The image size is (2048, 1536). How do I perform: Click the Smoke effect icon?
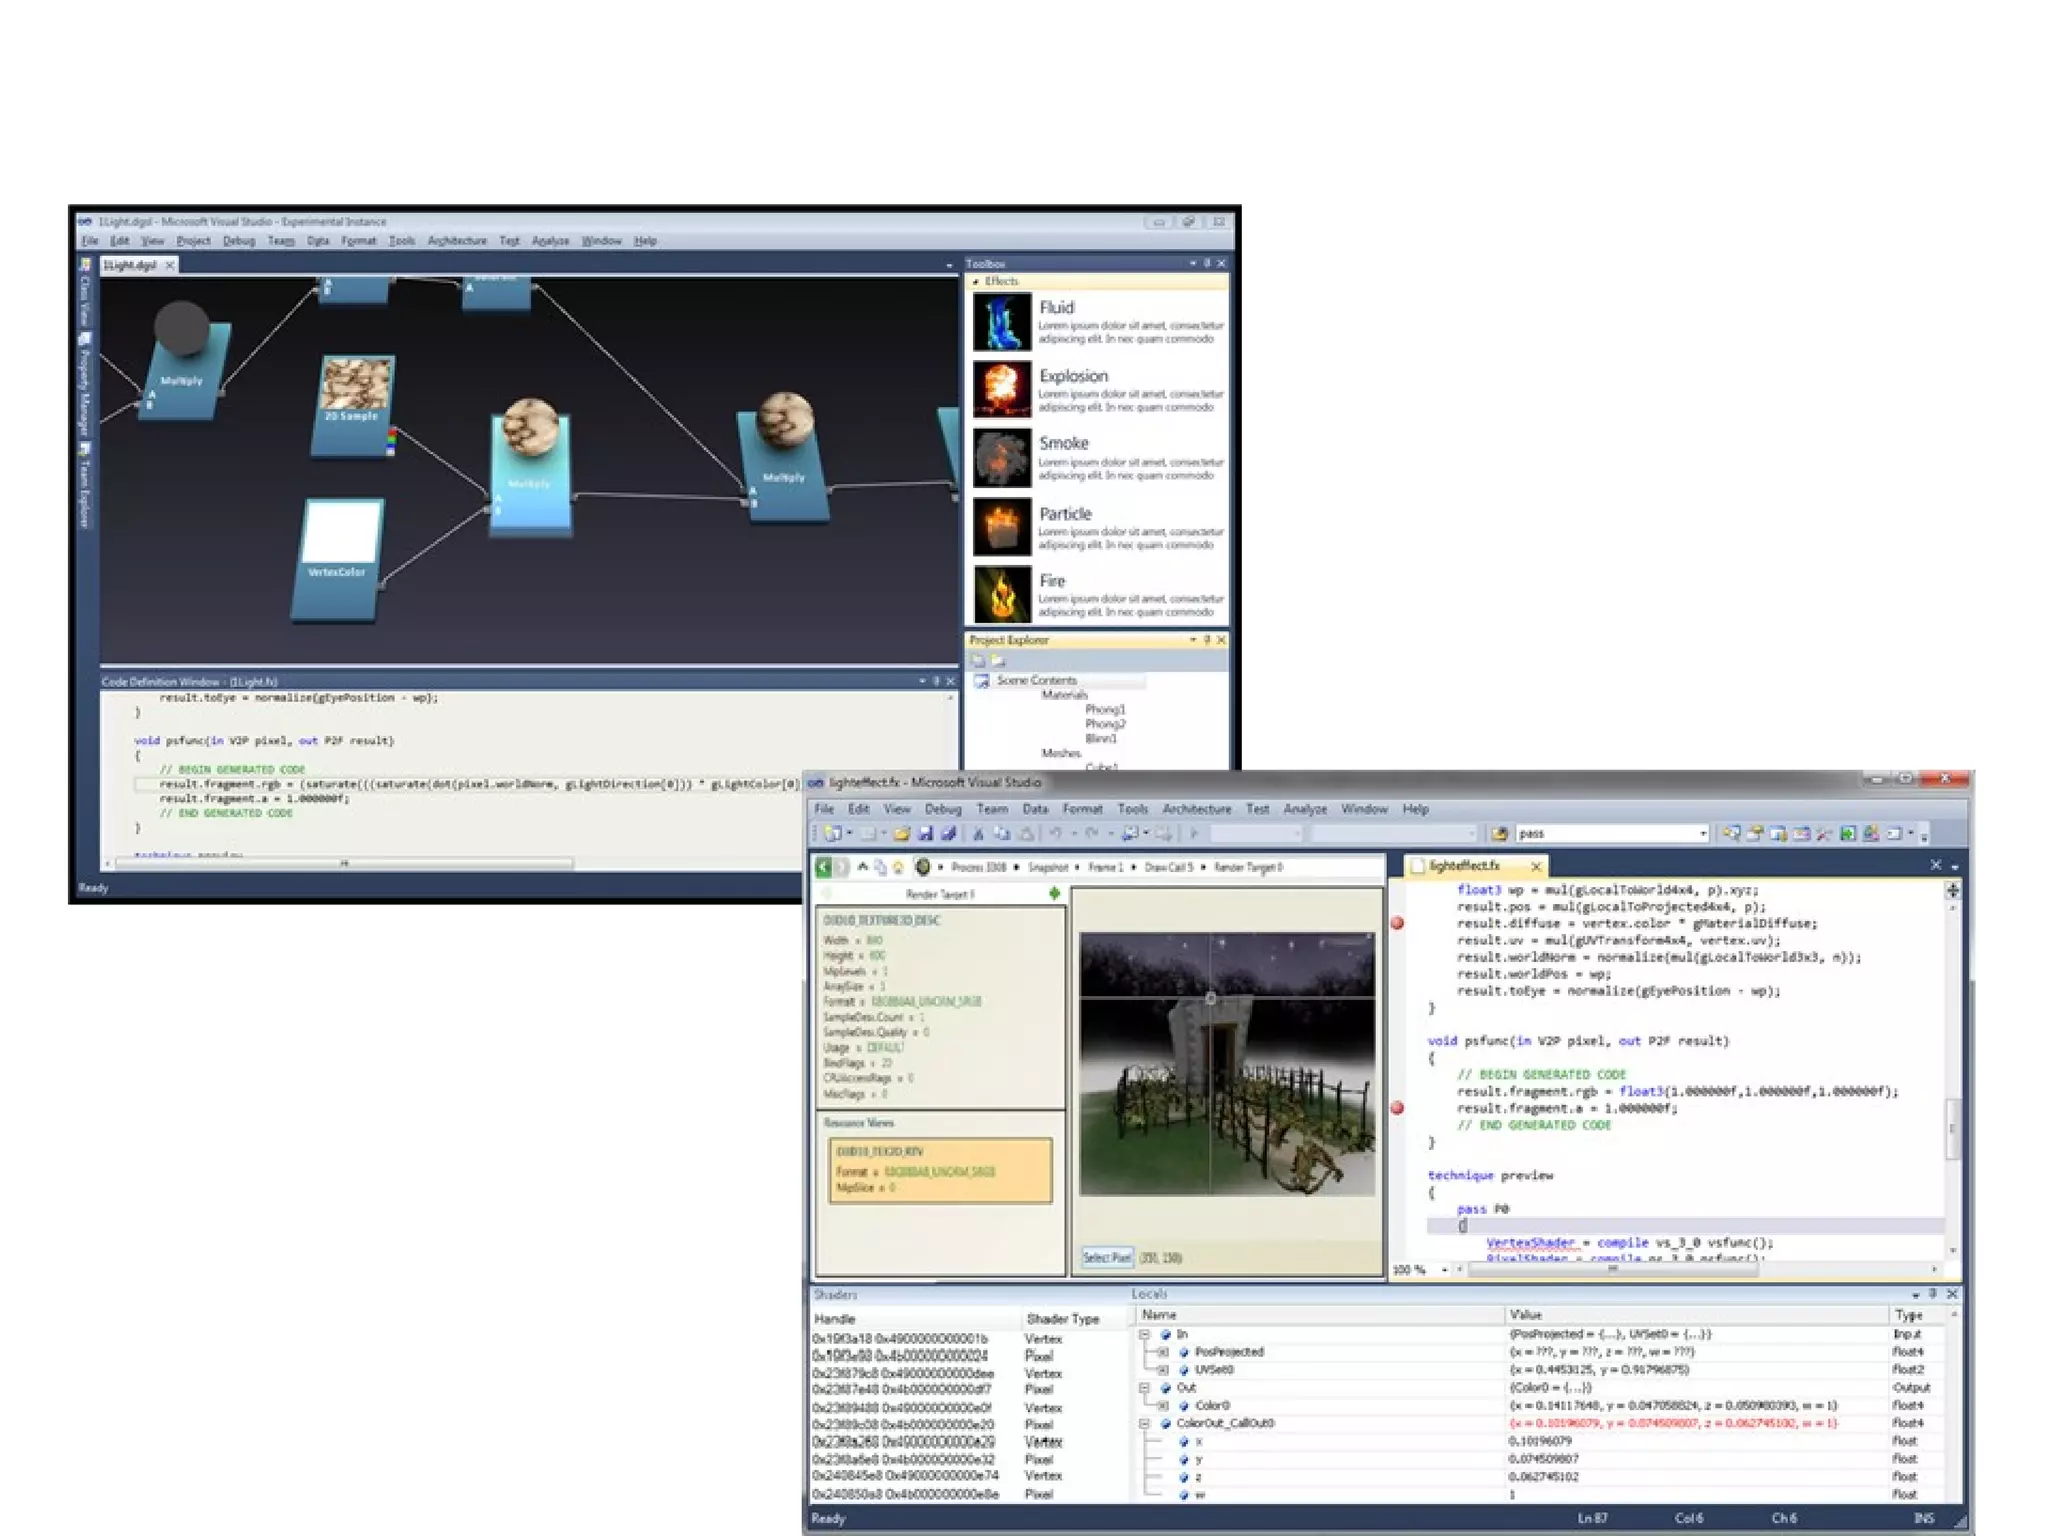(x=1001, y=458)
